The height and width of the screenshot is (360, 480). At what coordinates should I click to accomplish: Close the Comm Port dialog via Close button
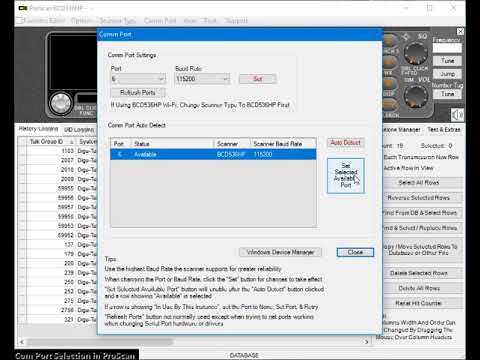coord(355,252)
